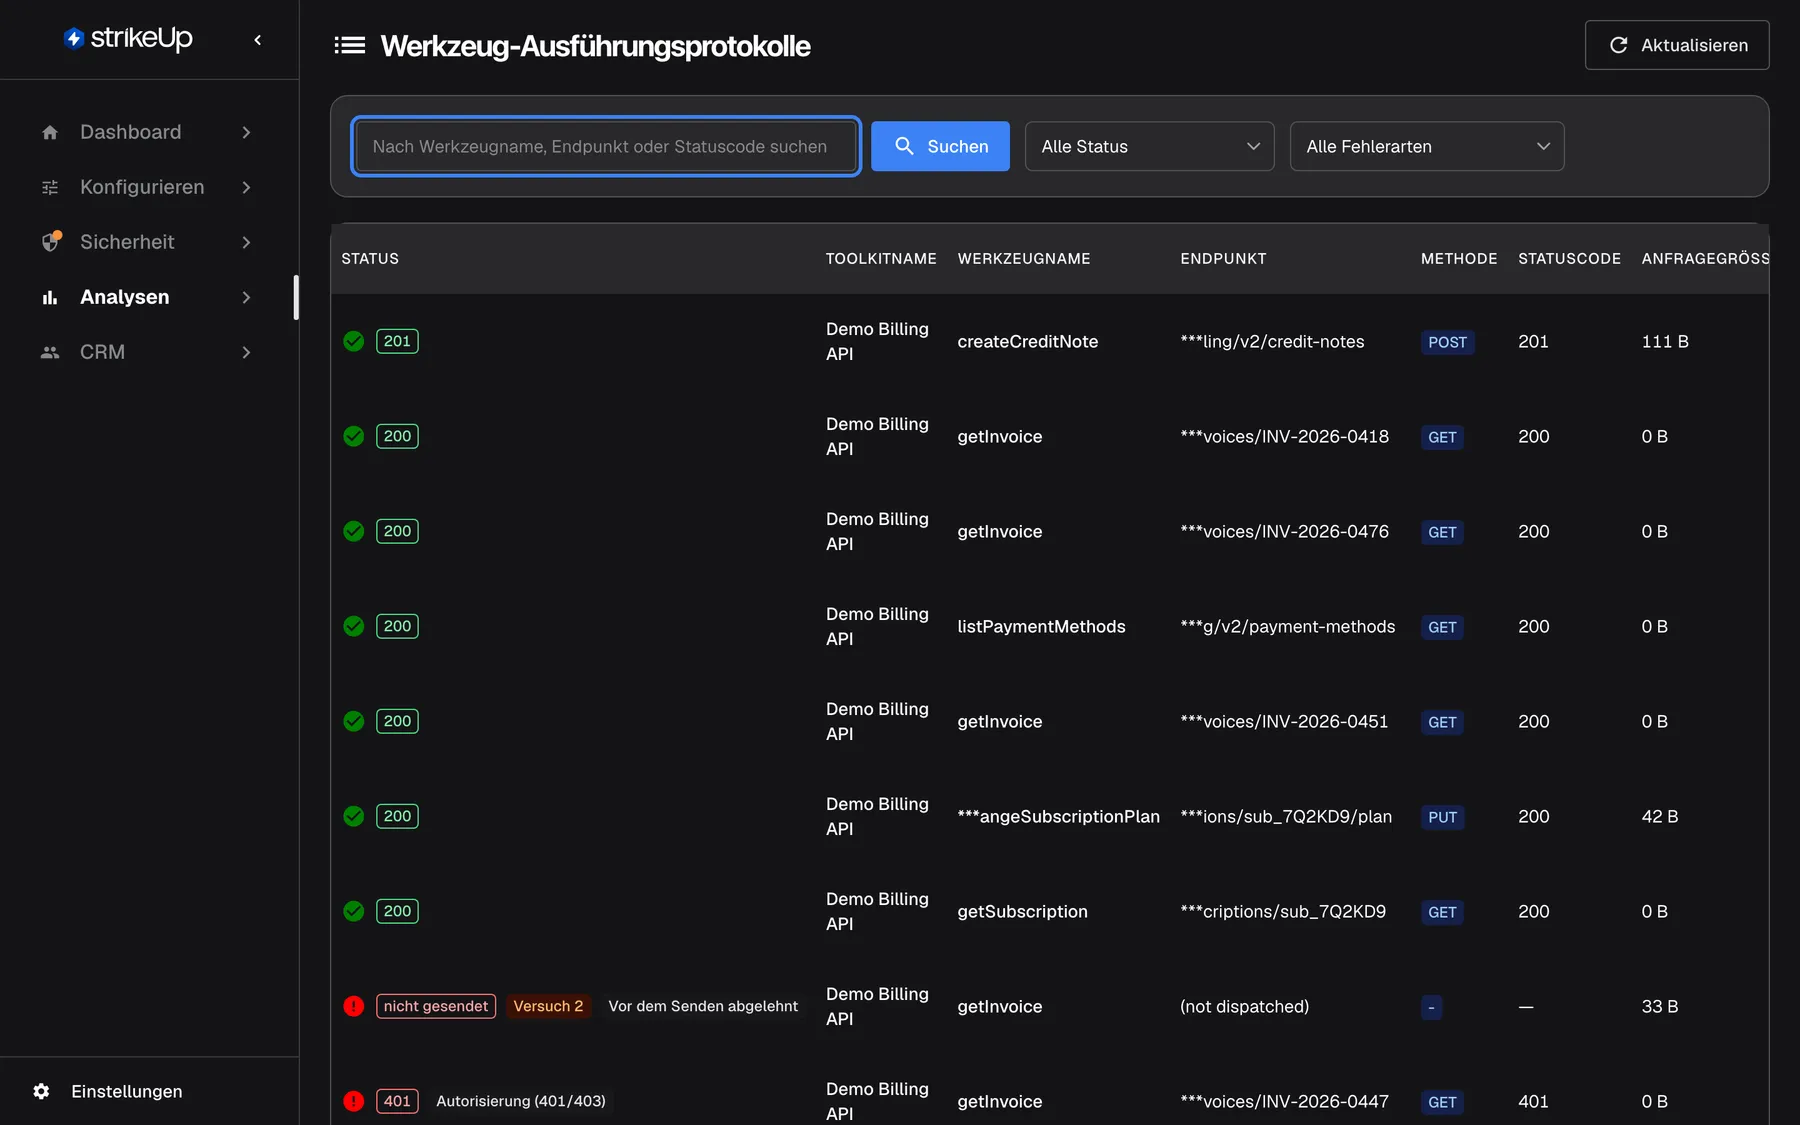Collapse the sidebar with the arrow
This screenshot has width=1800, height=1125.
coord(258,40)
